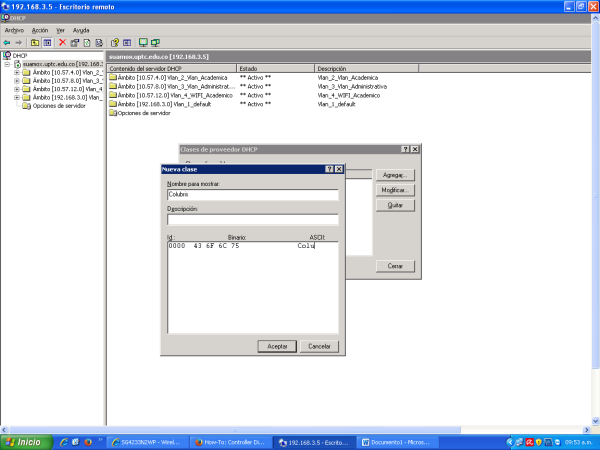Screen dimensions: 600x450
Task: Click the Refresh toolbar icon
Action: tap(87, 42)
